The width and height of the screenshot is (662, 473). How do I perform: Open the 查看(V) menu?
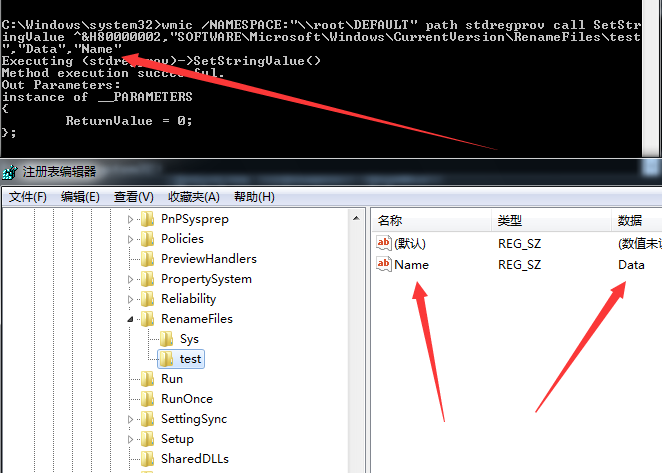tap(133, 197)
